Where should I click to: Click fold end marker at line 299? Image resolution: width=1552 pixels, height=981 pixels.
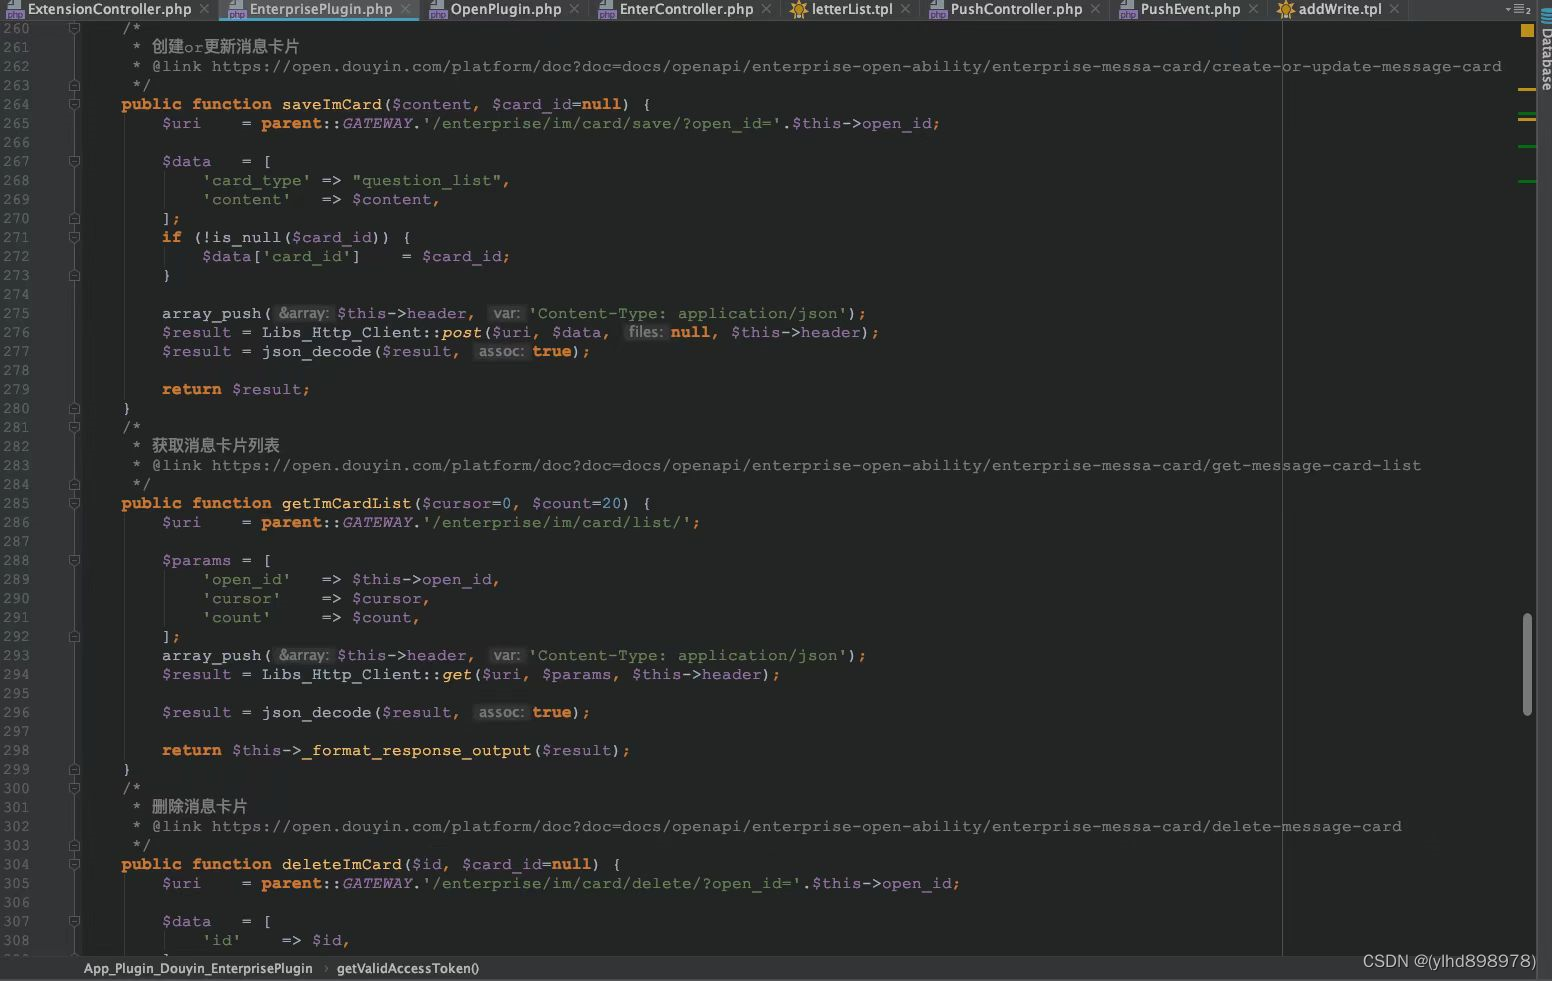click(74, 769)
